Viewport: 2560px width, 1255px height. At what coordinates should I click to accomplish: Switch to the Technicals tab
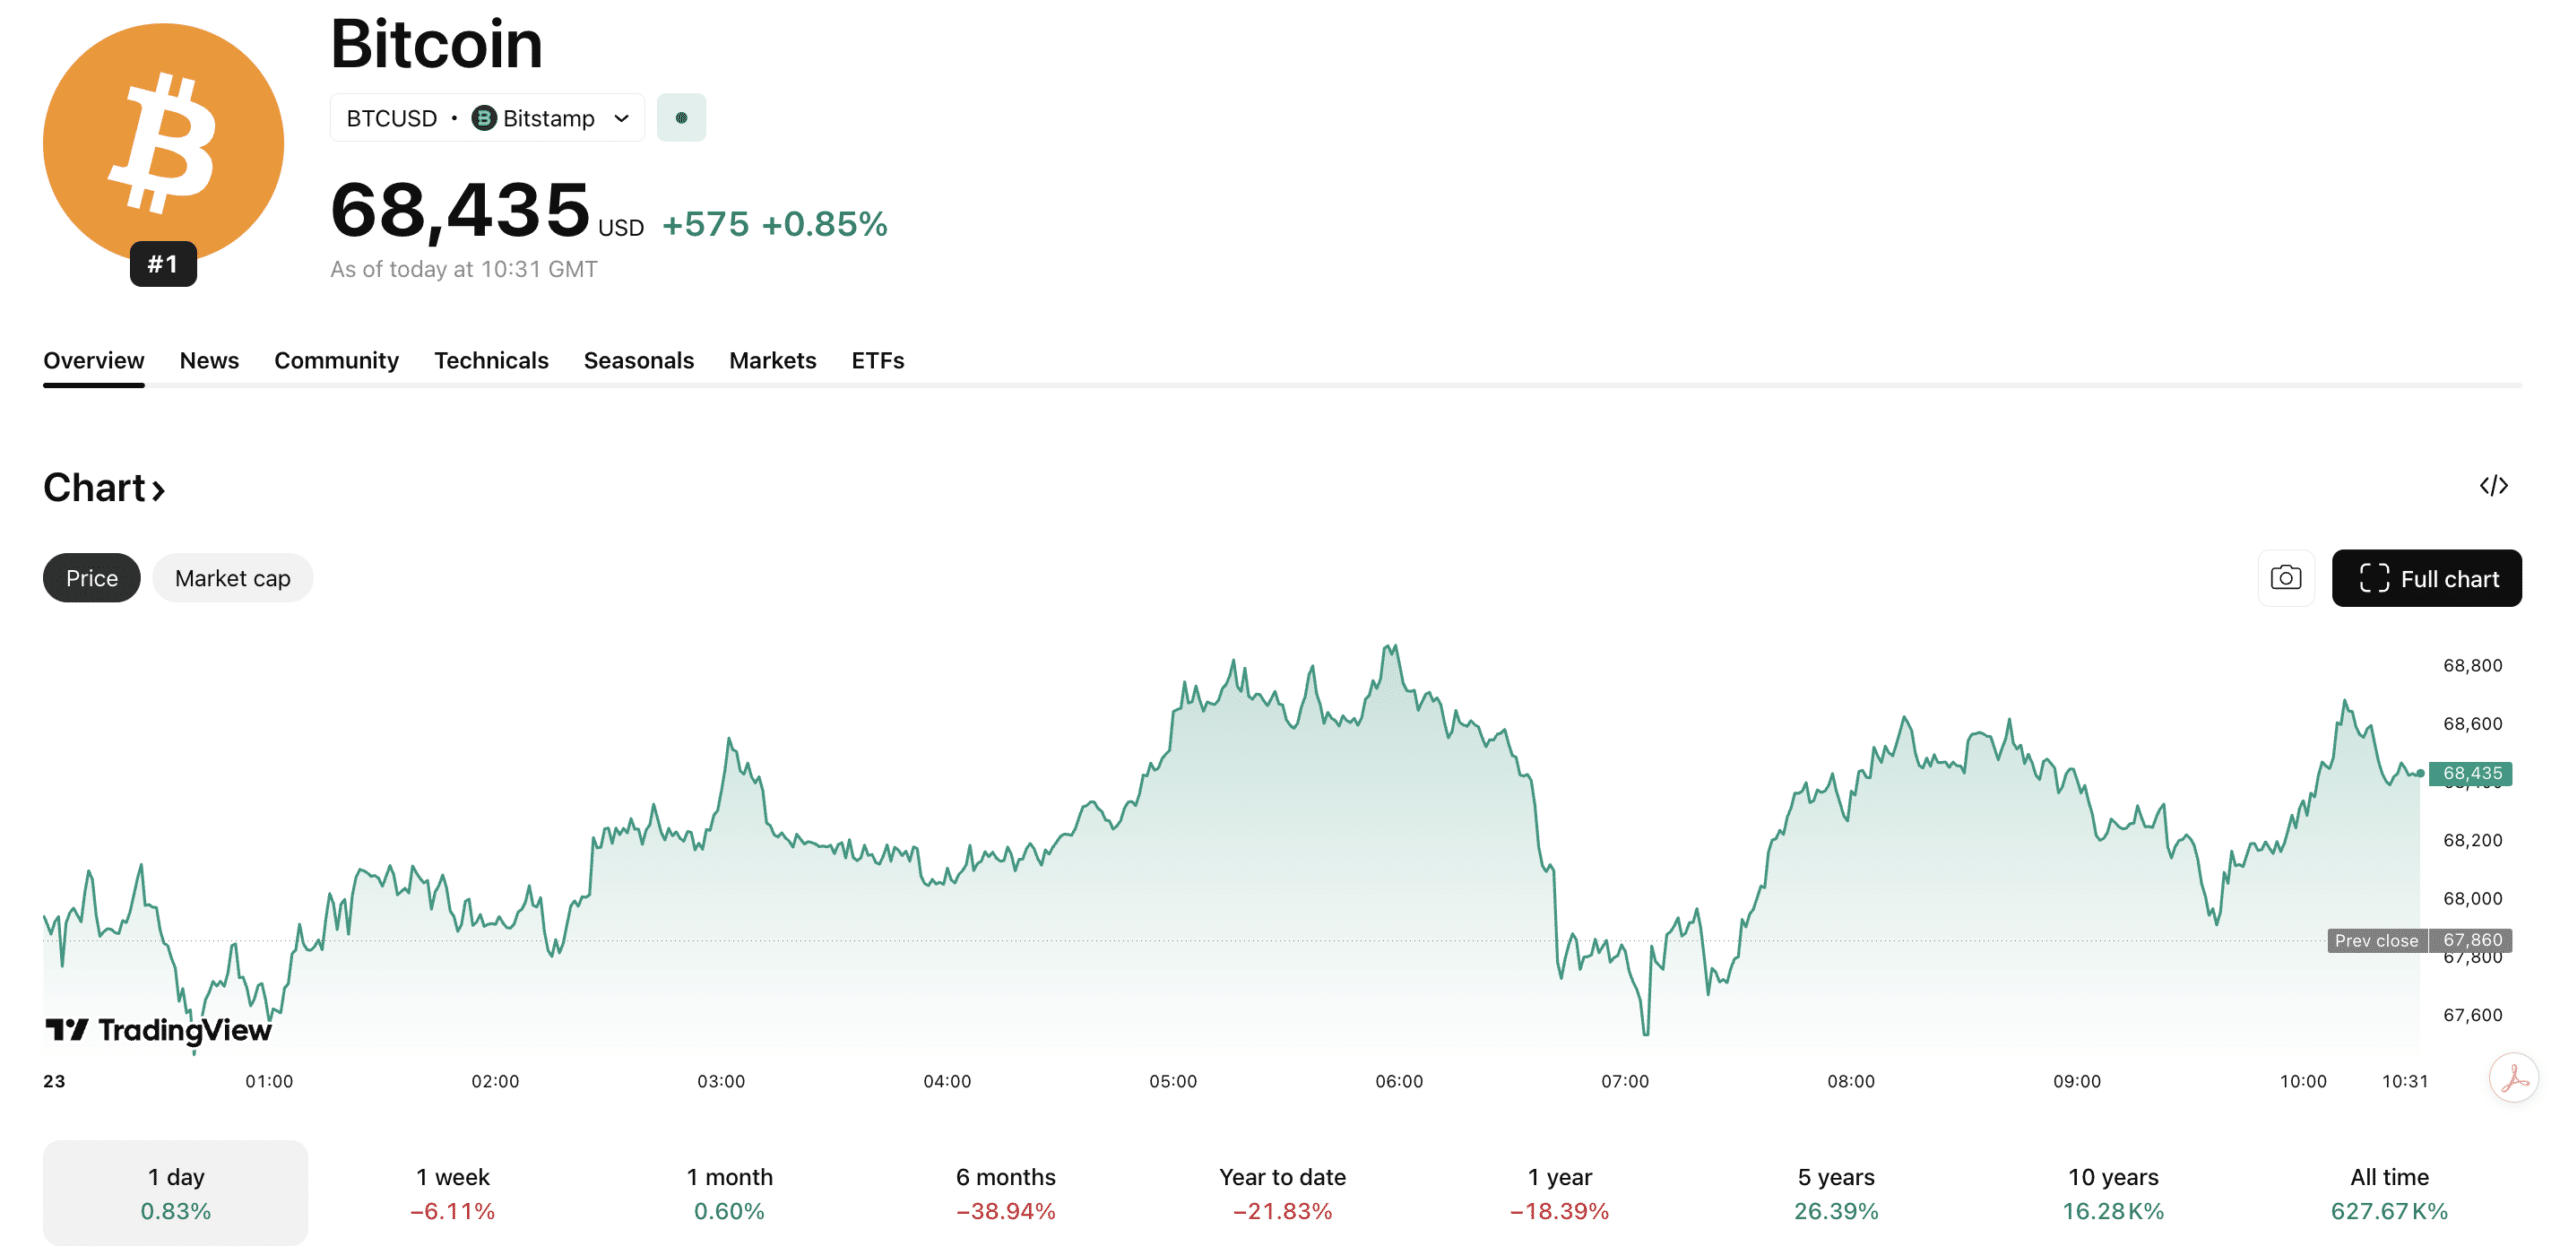(491, 360)
